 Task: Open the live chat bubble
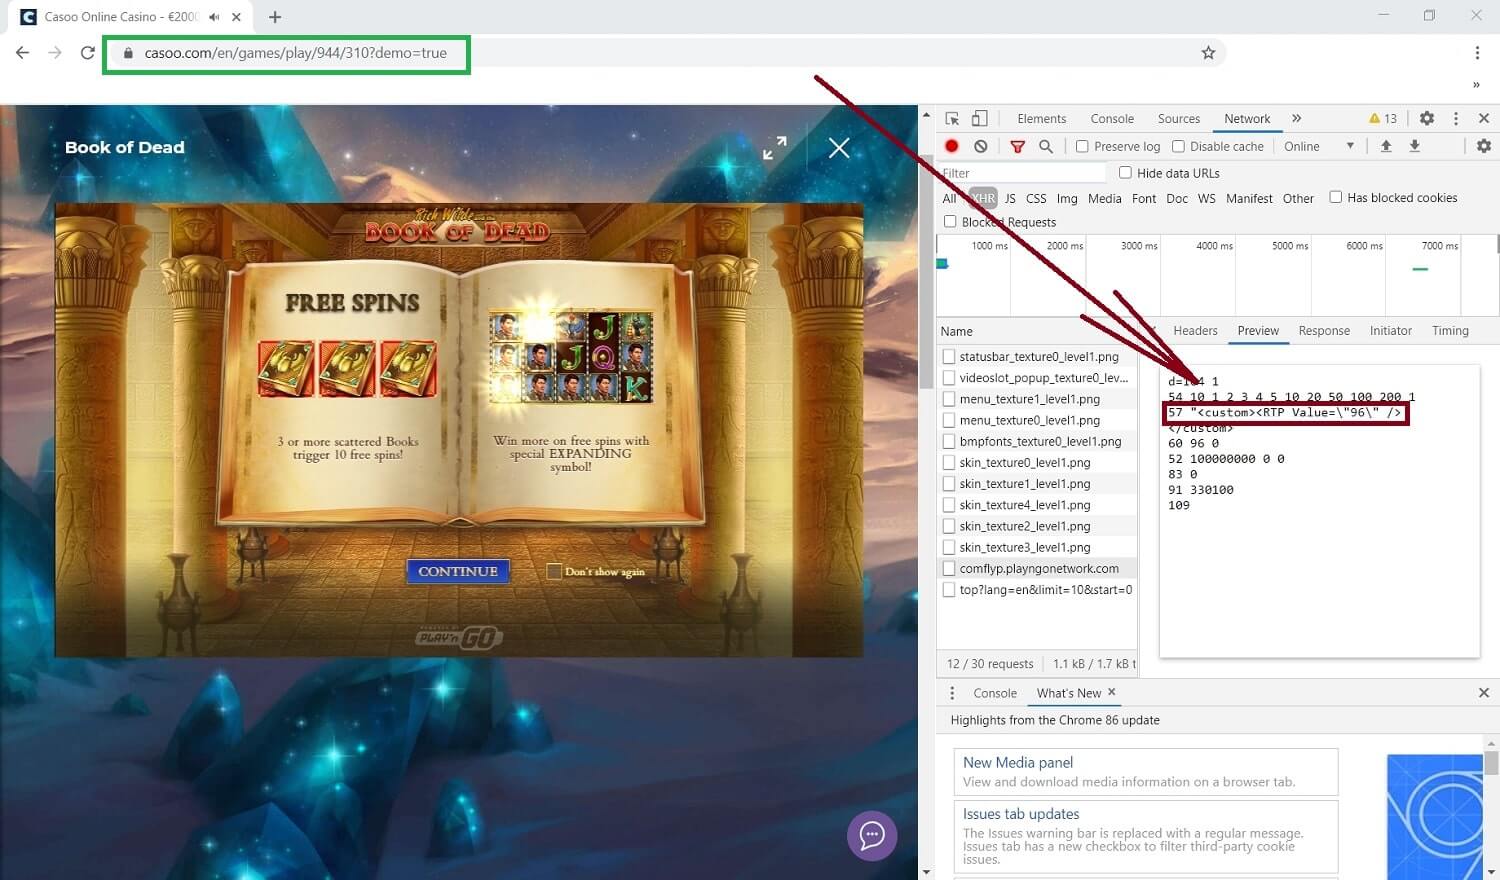872,835
